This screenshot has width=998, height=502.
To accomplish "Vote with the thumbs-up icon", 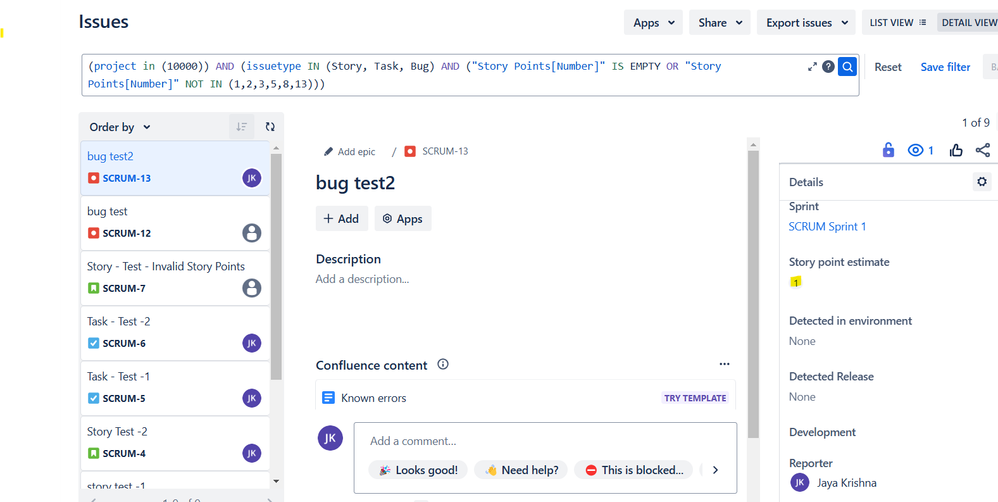I will click(956, 150).
